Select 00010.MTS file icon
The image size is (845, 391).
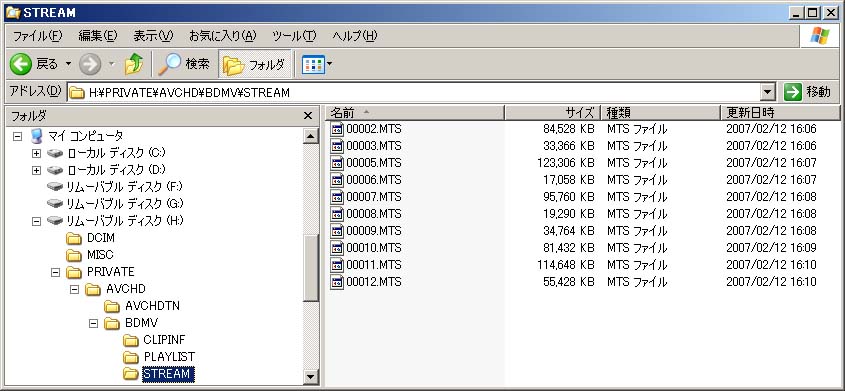tap(337, 248)
